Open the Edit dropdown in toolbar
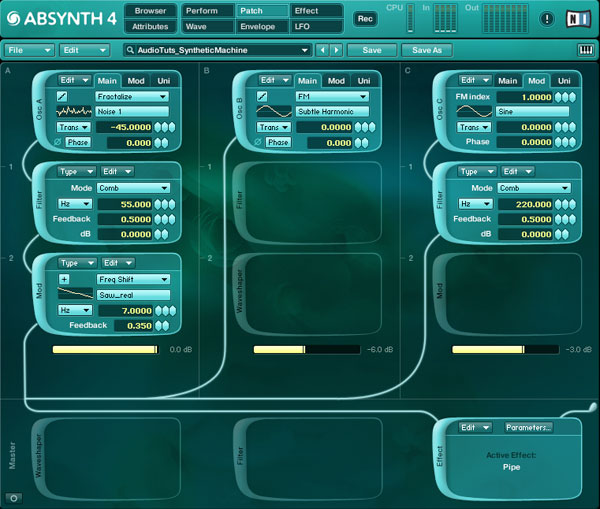 coord(85,50)
